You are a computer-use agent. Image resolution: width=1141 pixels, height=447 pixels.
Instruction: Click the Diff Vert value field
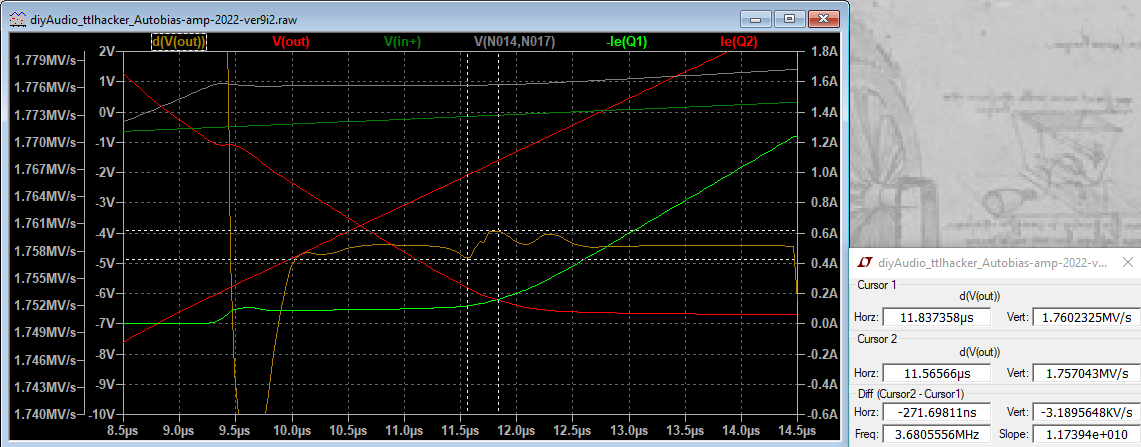pos(1086,414)
